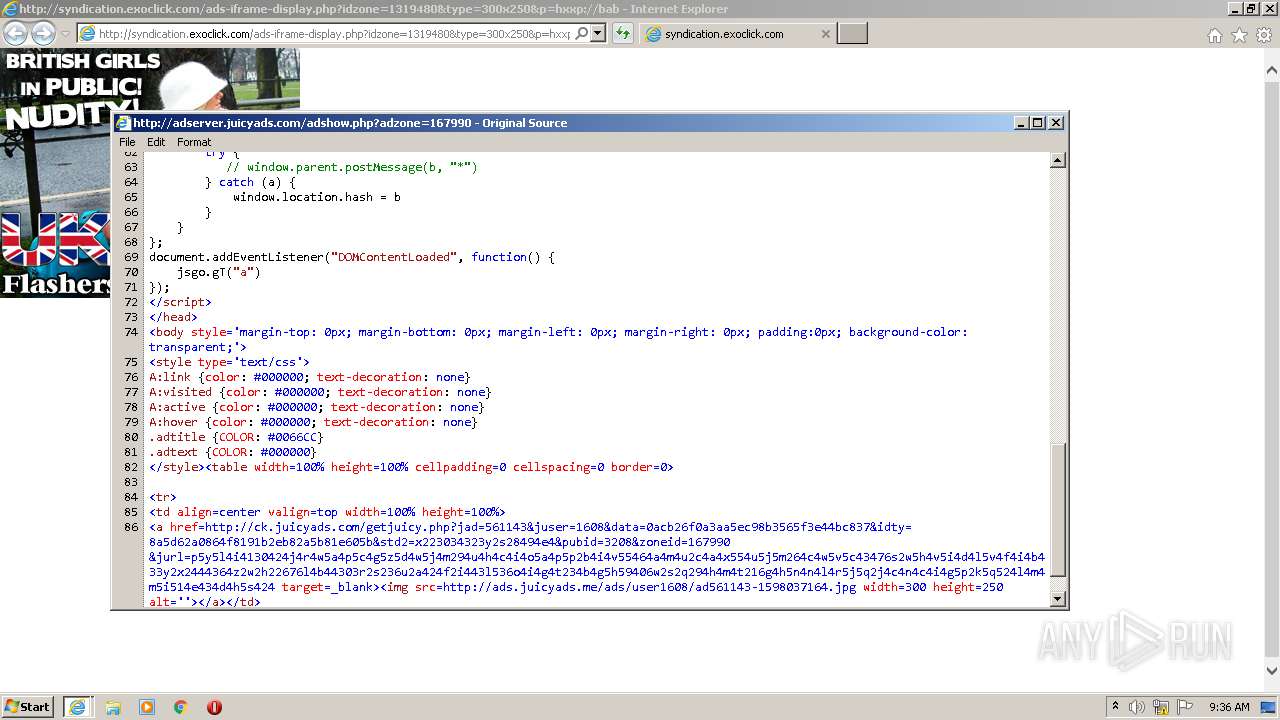Image resolution: width=1280 pixels, height=720 pixels.
Task: Go forward using IE Forward arrow
Action: pyautogui.click(x=43, y=33)
